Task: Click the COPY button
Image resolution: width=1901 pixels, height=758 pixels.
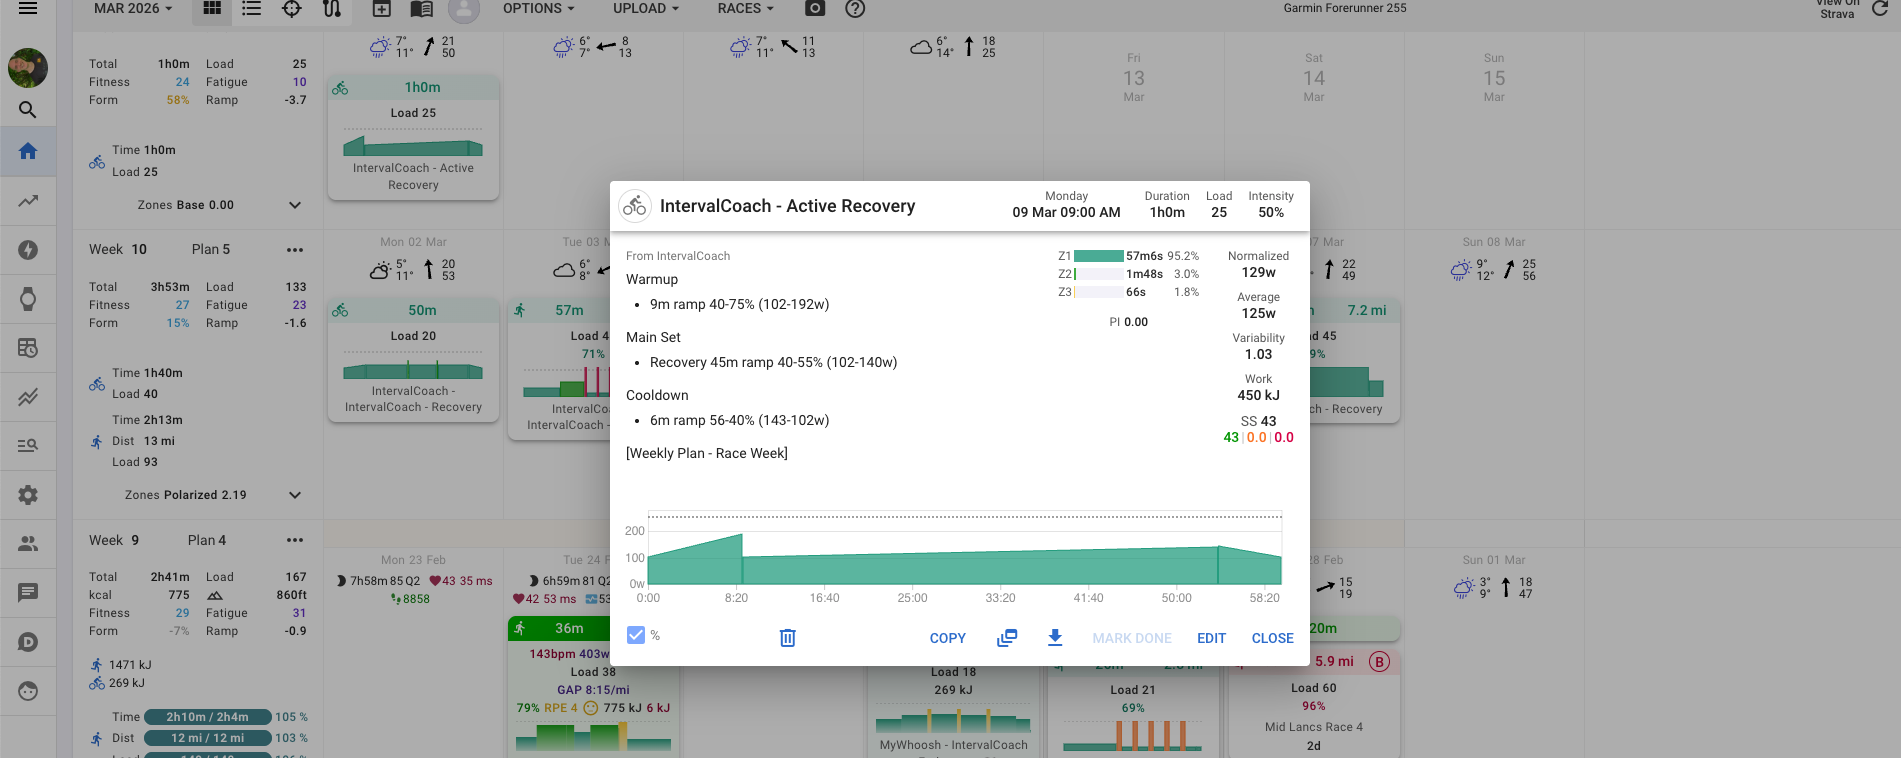Action: tap(947, 638)
